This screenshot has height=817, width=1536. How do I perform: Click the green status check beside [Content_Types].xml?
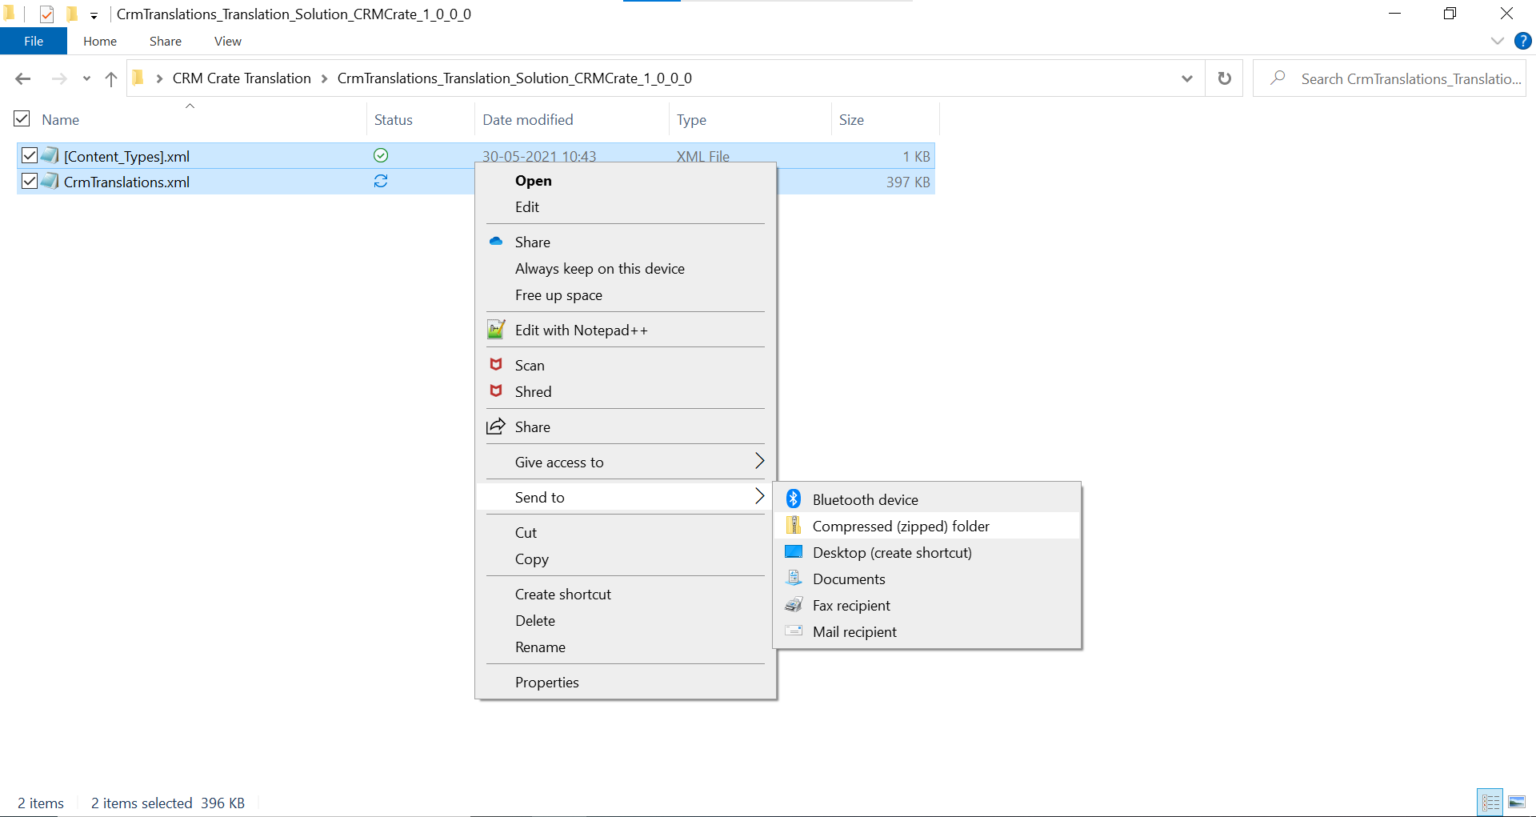click(380, 155)
